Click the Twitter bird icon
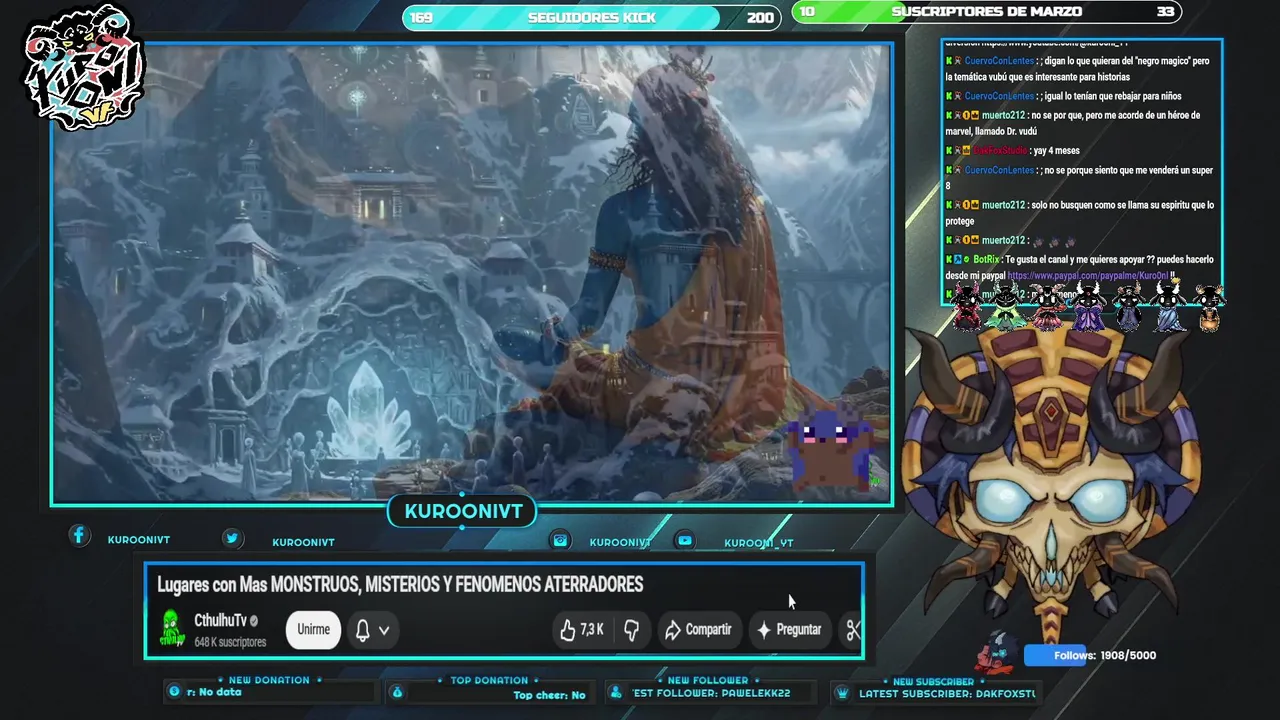The height and width of the screenshot is (720, 1280). point(232,538)
